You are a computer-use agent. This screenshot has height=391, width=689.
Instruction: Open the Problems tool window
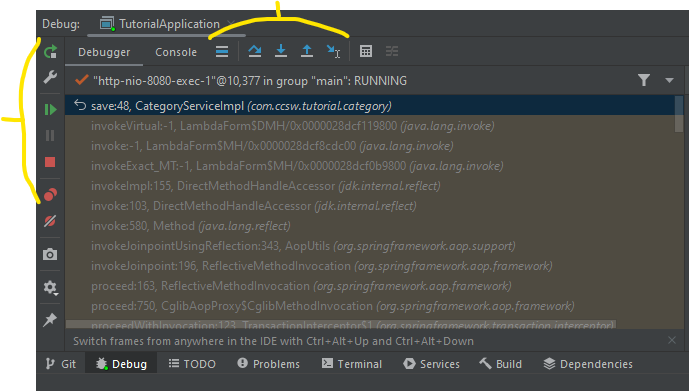click(268, 364)
